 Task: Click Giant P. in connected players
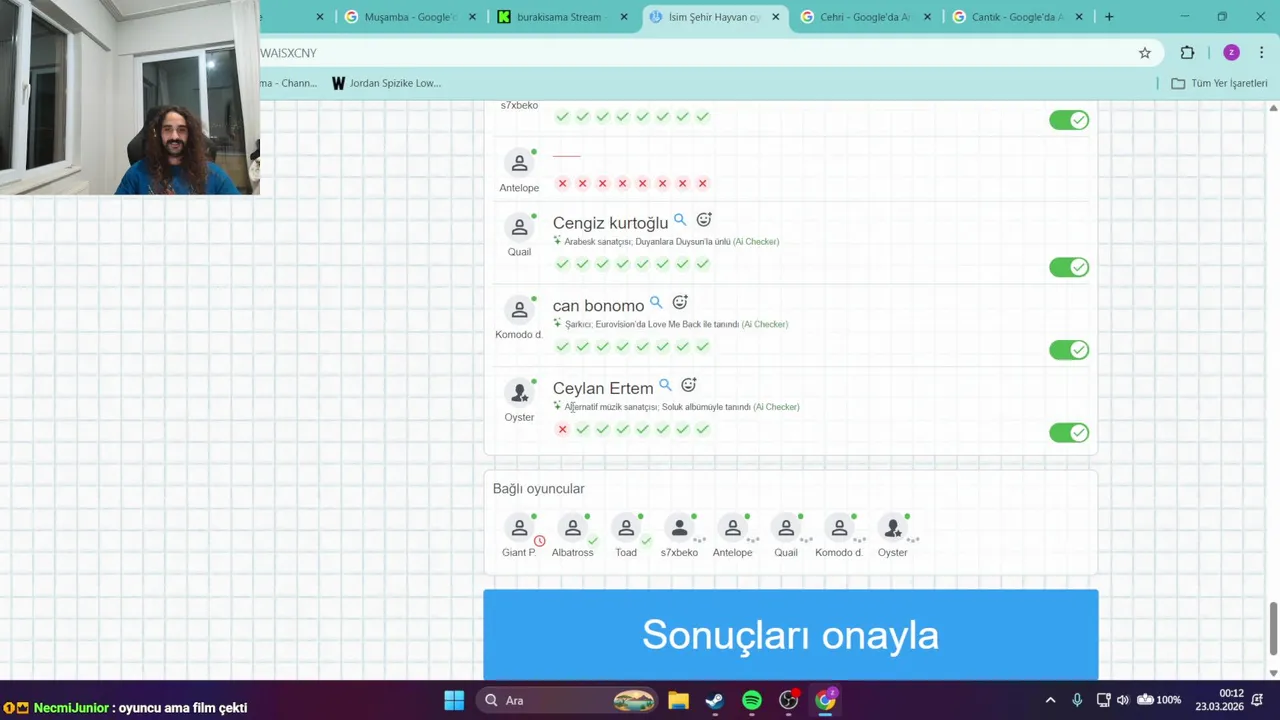tap(519, 528)
